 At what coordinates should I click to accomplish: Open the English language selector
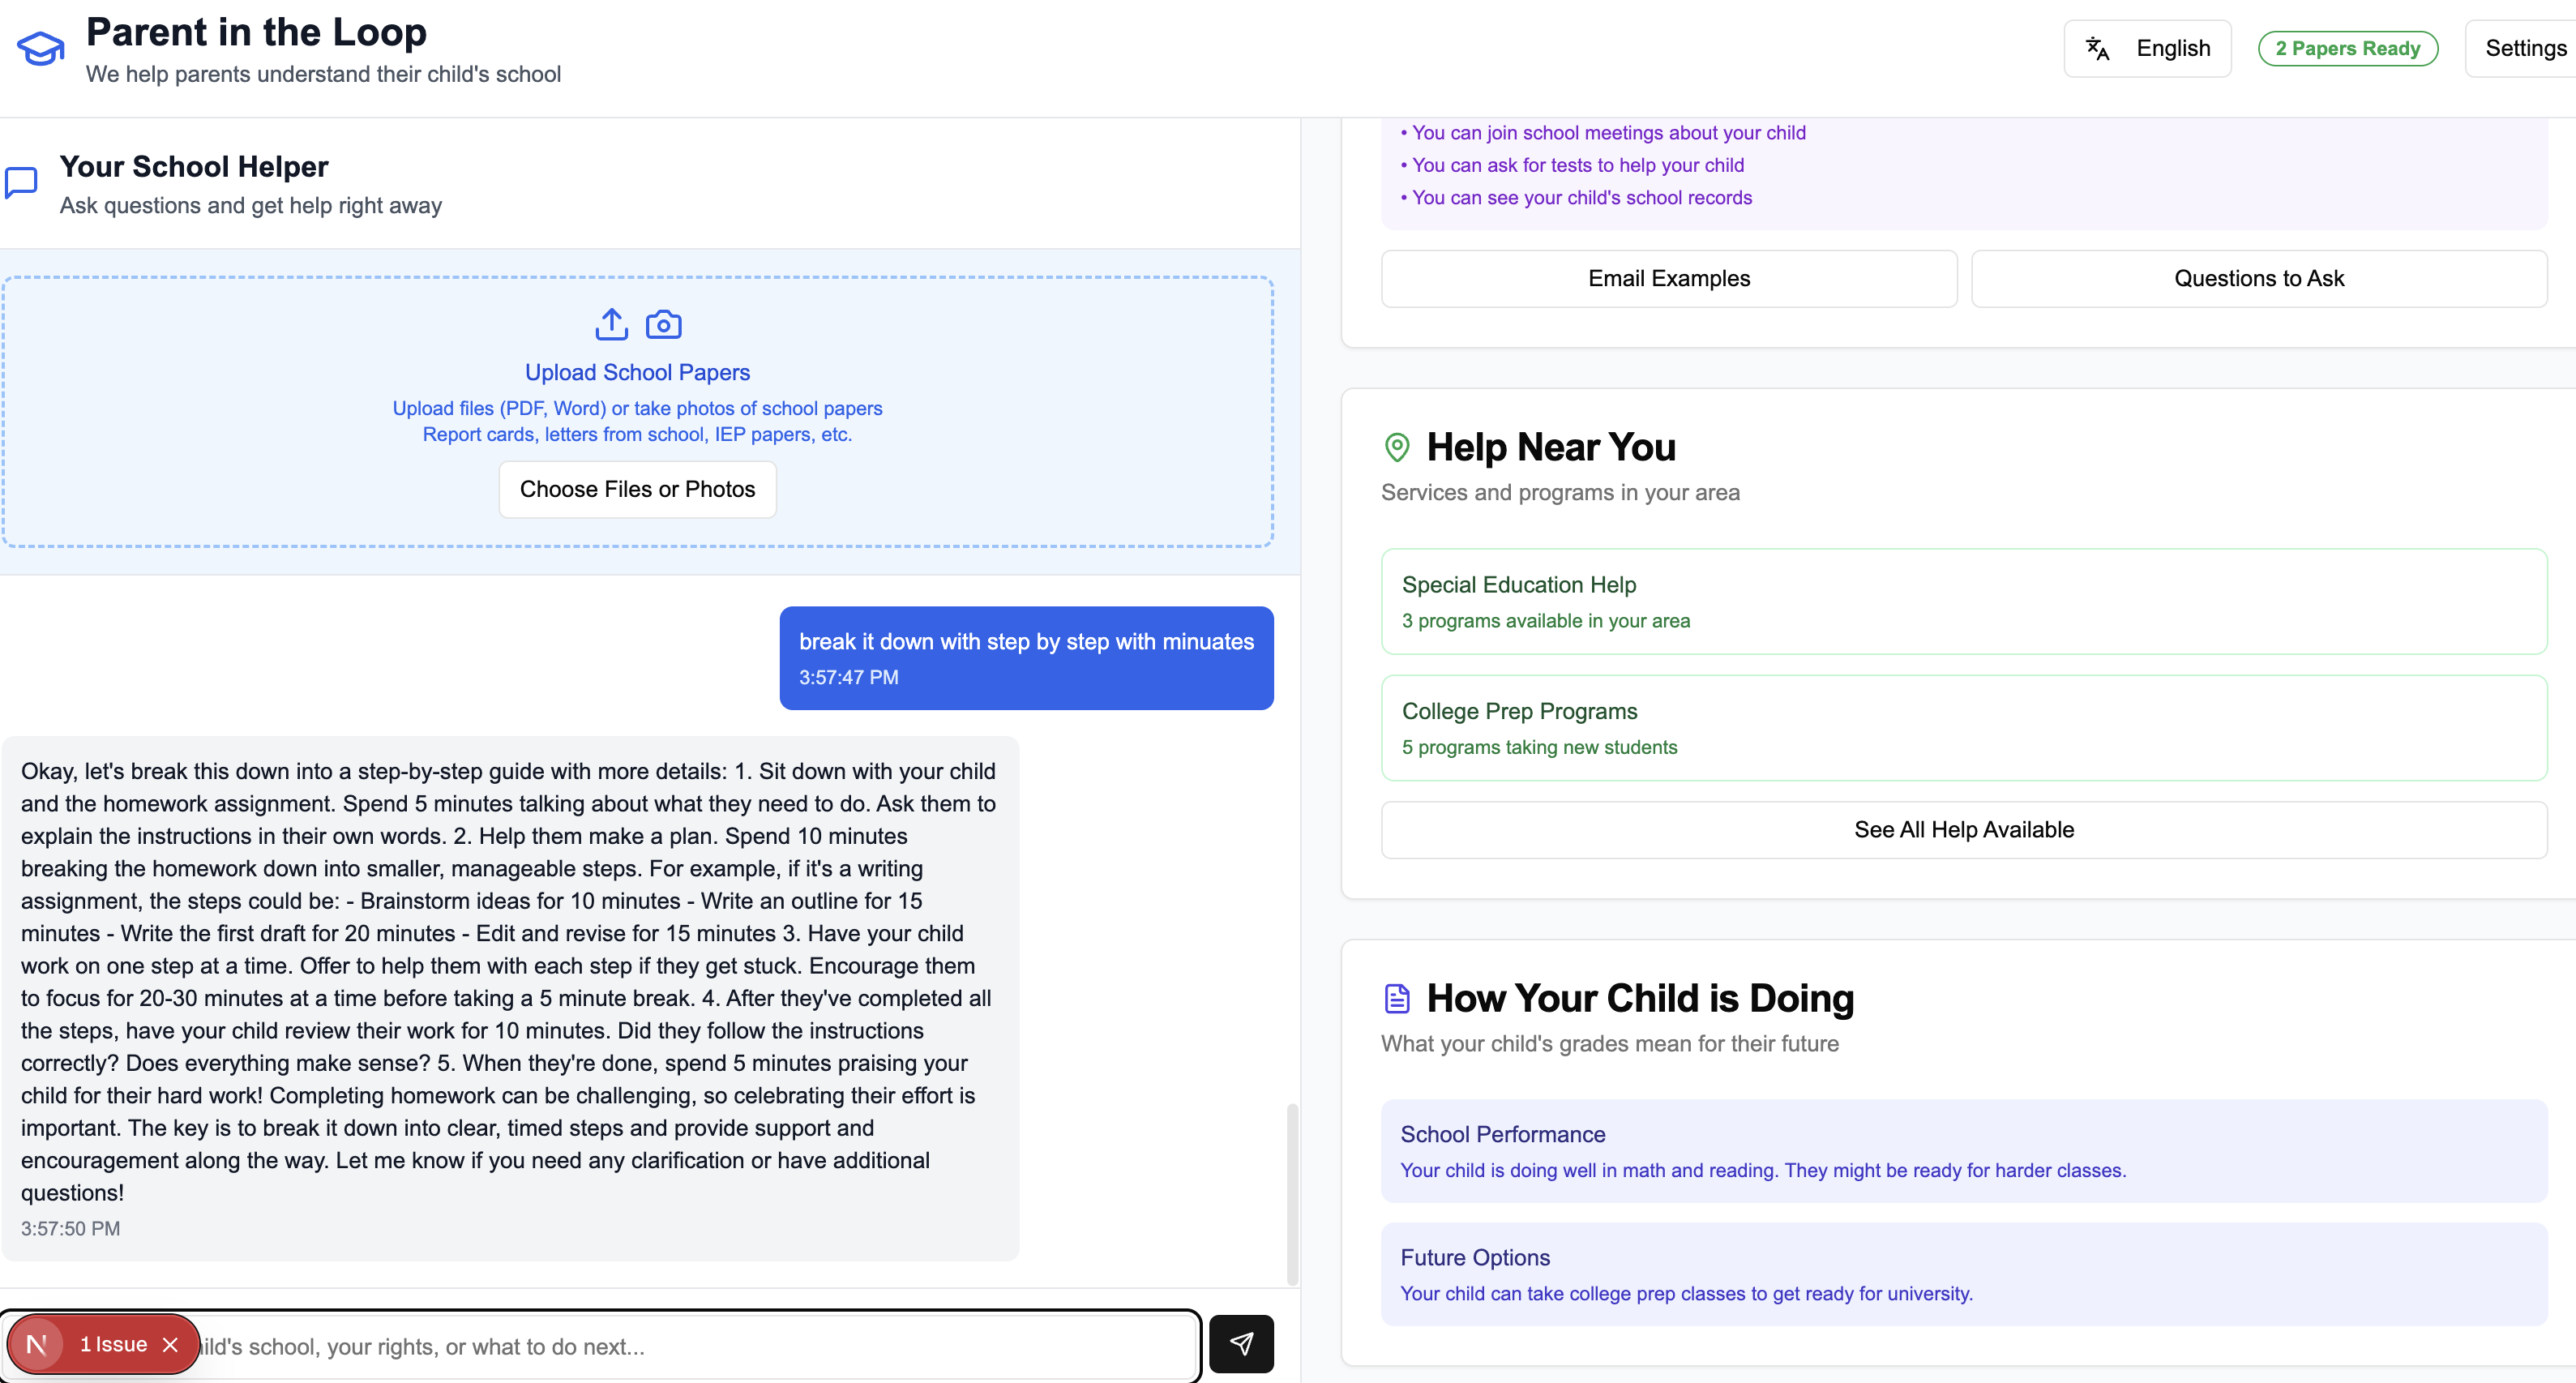[2147, 48]
